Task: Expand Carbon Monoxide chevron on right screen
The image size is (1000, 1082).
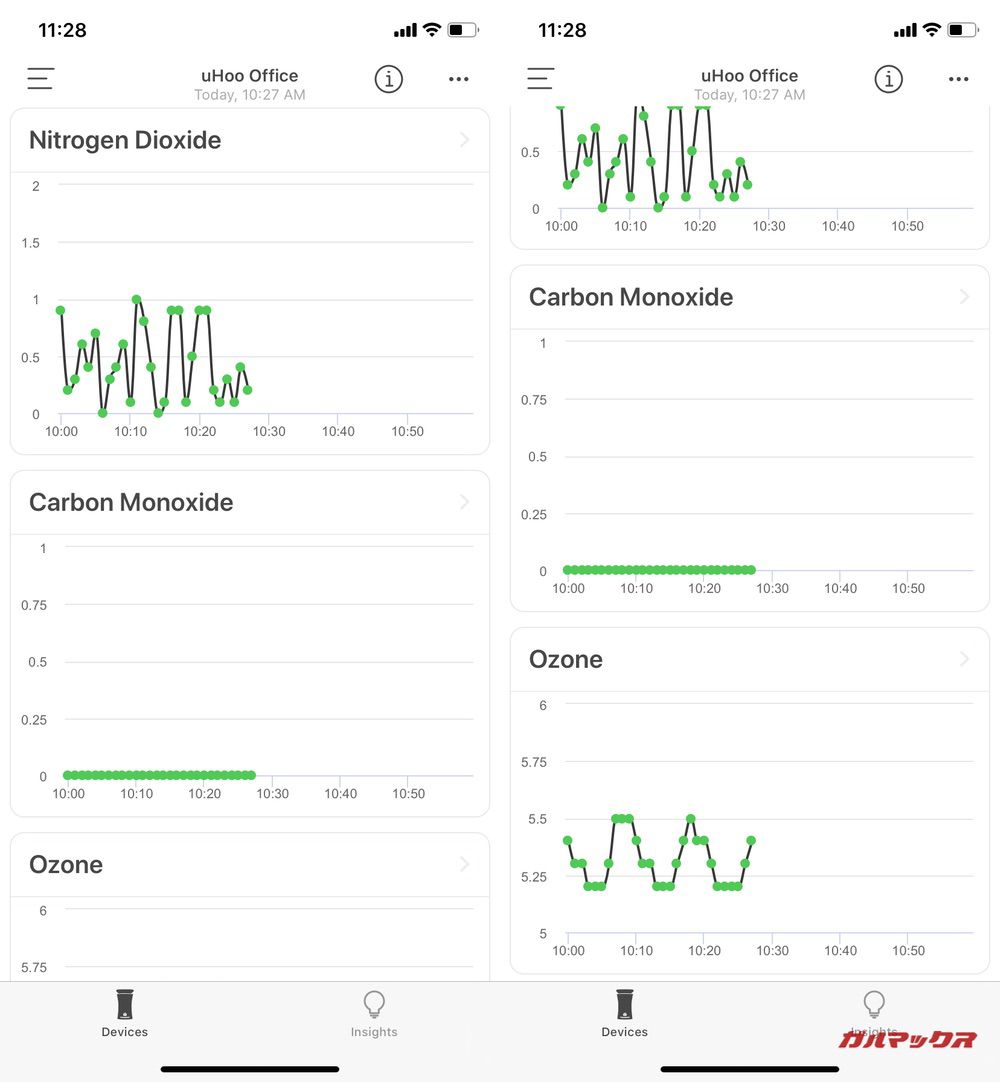Action: click(x=964, y=297)
